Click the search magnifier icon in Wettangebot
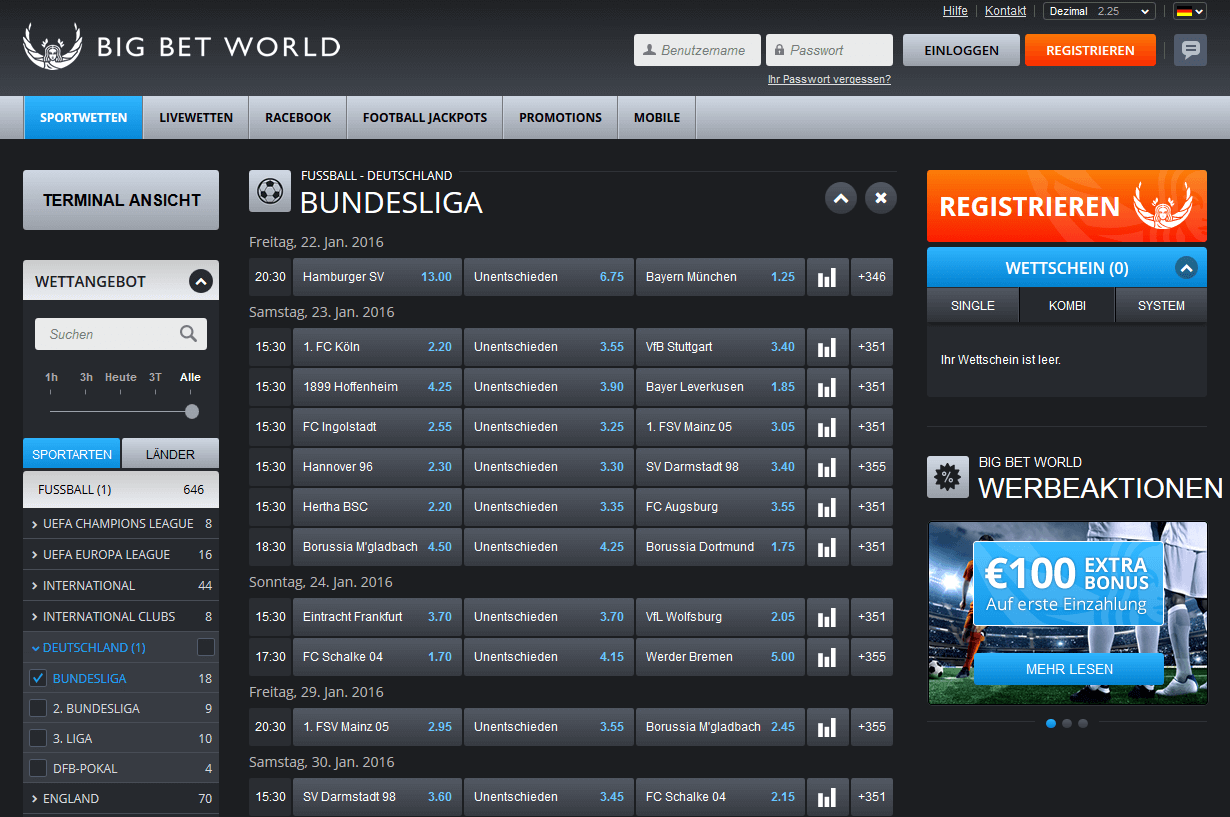The image size is (1230, 817). (188, 334)
